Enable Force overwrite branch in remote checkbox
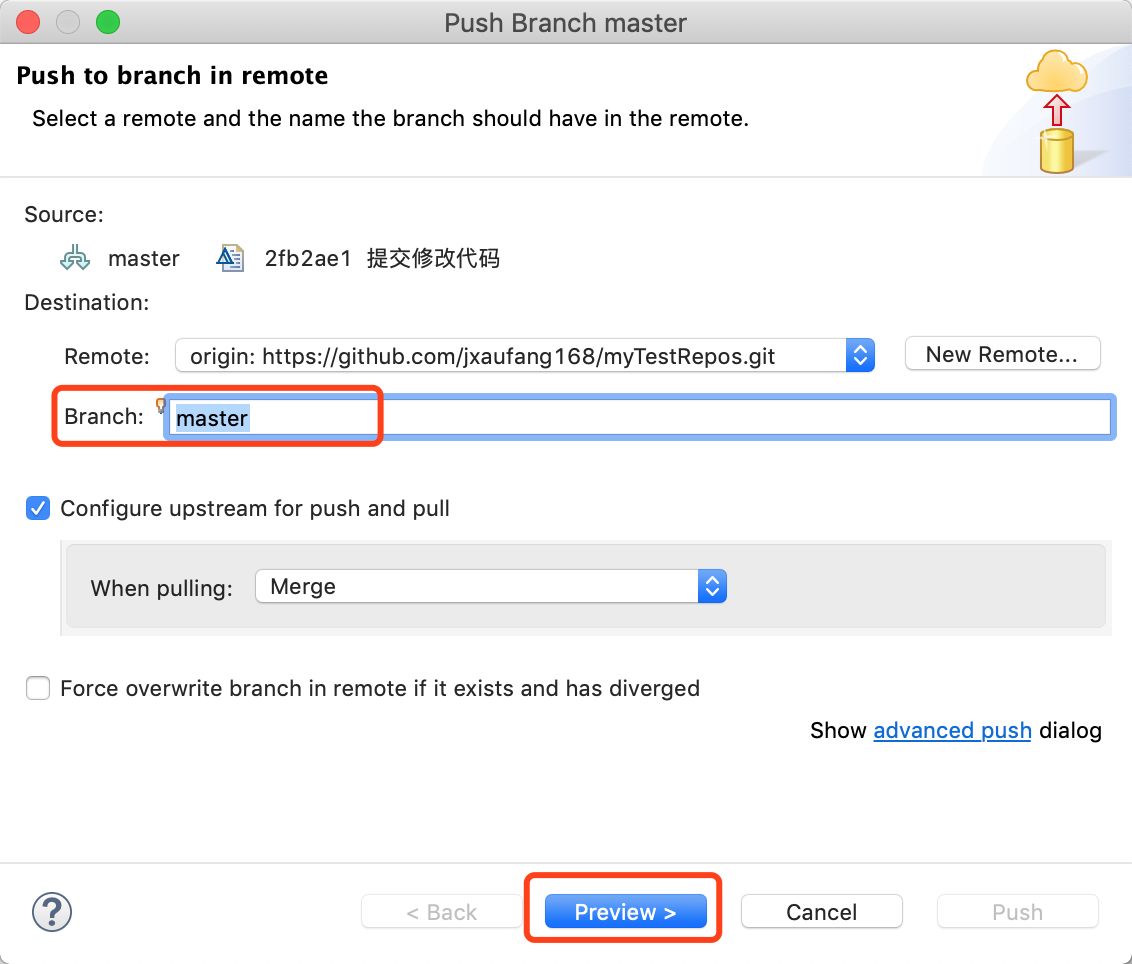The image size is (1132, 964). 38,688
